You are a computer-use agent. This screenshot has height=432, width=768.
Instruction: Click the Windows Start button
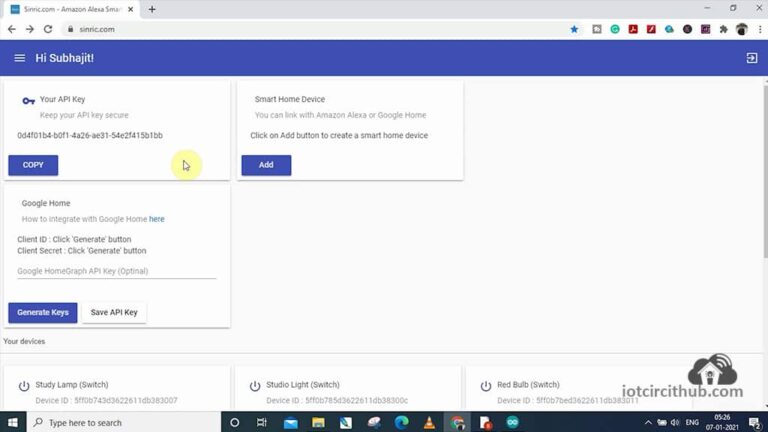[12, 422]
